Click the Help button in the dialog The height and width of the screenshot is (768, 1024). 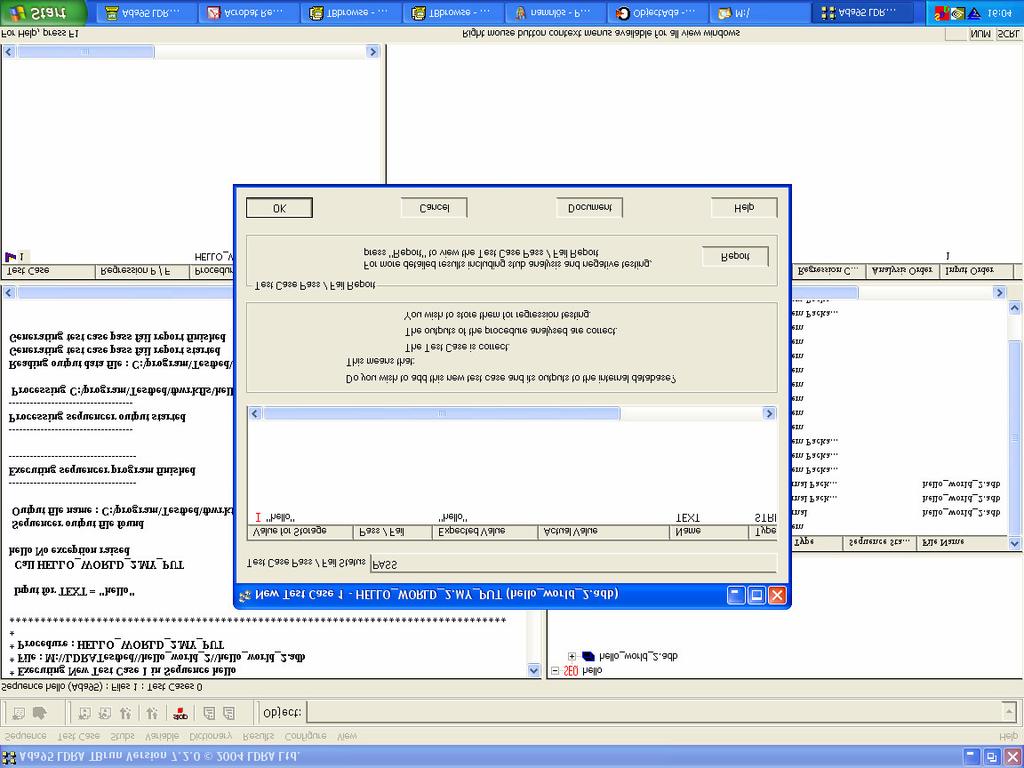point(744,208)
